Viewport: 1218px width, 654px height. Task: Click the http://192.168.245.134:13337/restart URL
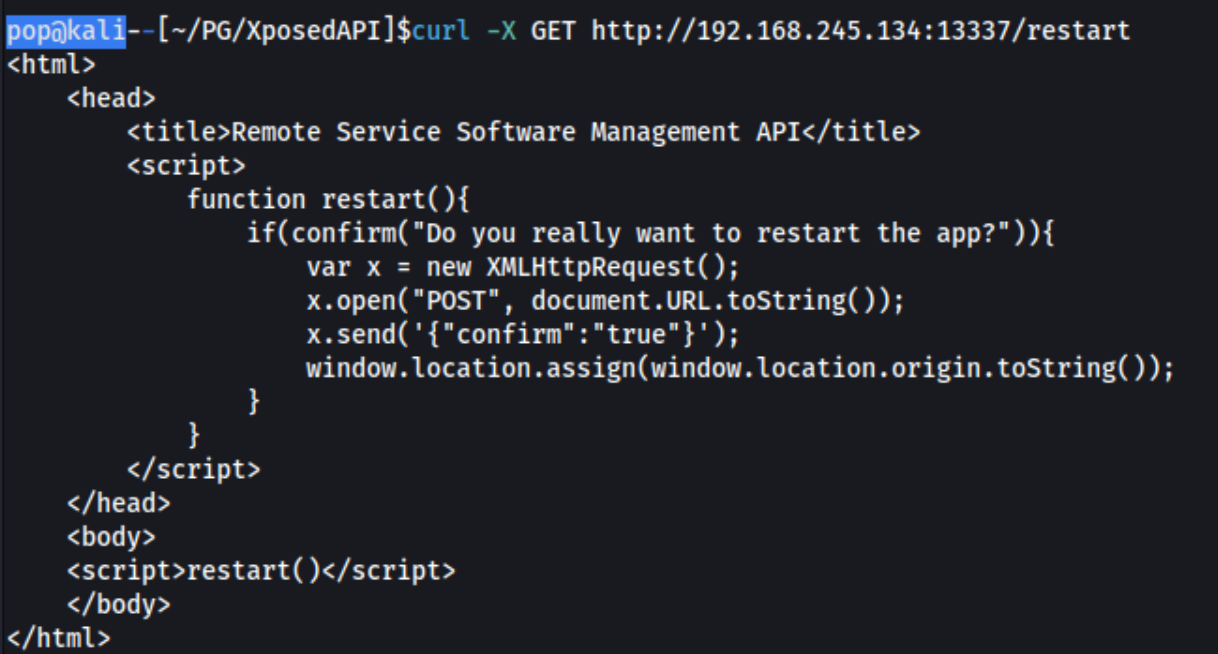[861, 31]
